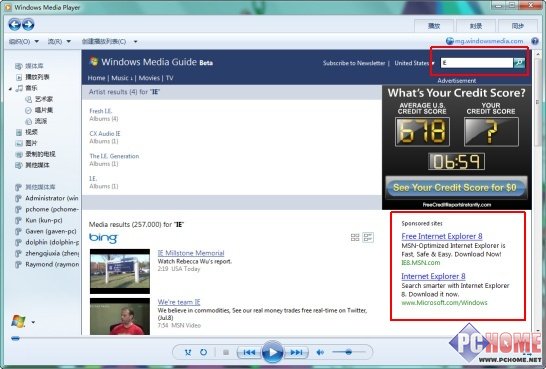Open 唱片集 albums under music
The image size is (546, 369).
coord(44,110)
